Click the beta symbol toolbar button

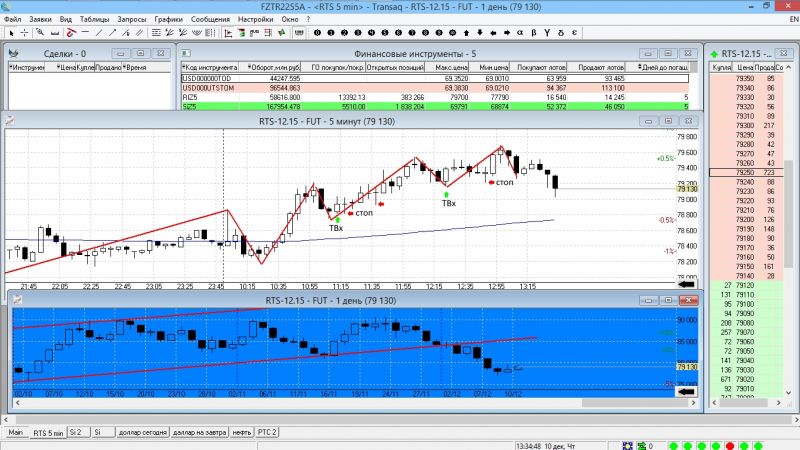pos(534,33)
